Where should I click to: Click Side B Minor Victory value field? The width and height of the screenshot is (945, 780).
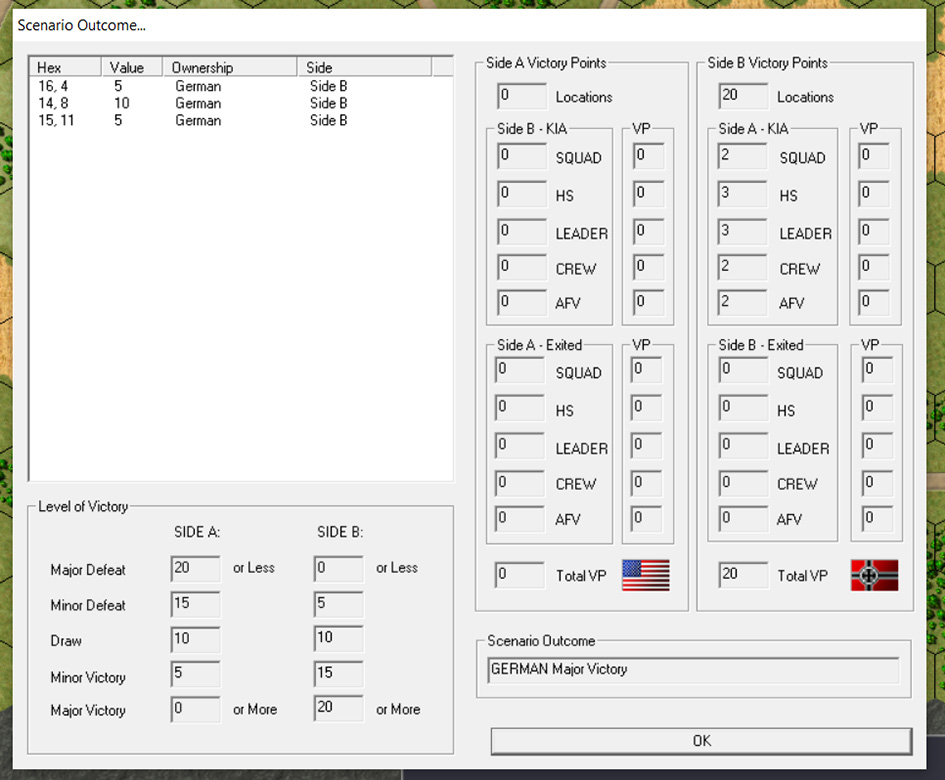339,674
